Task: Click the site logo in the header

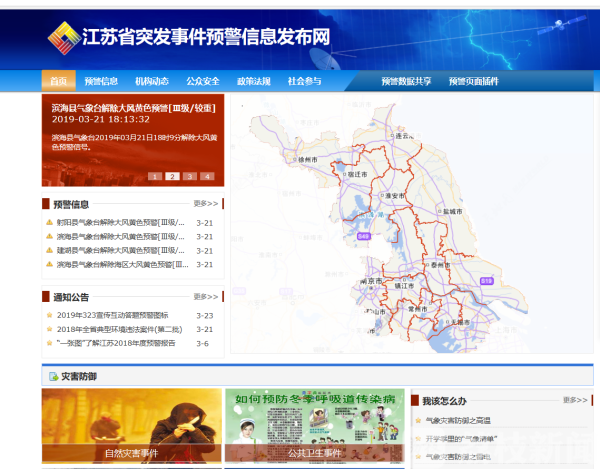Action: click(67, 39)
